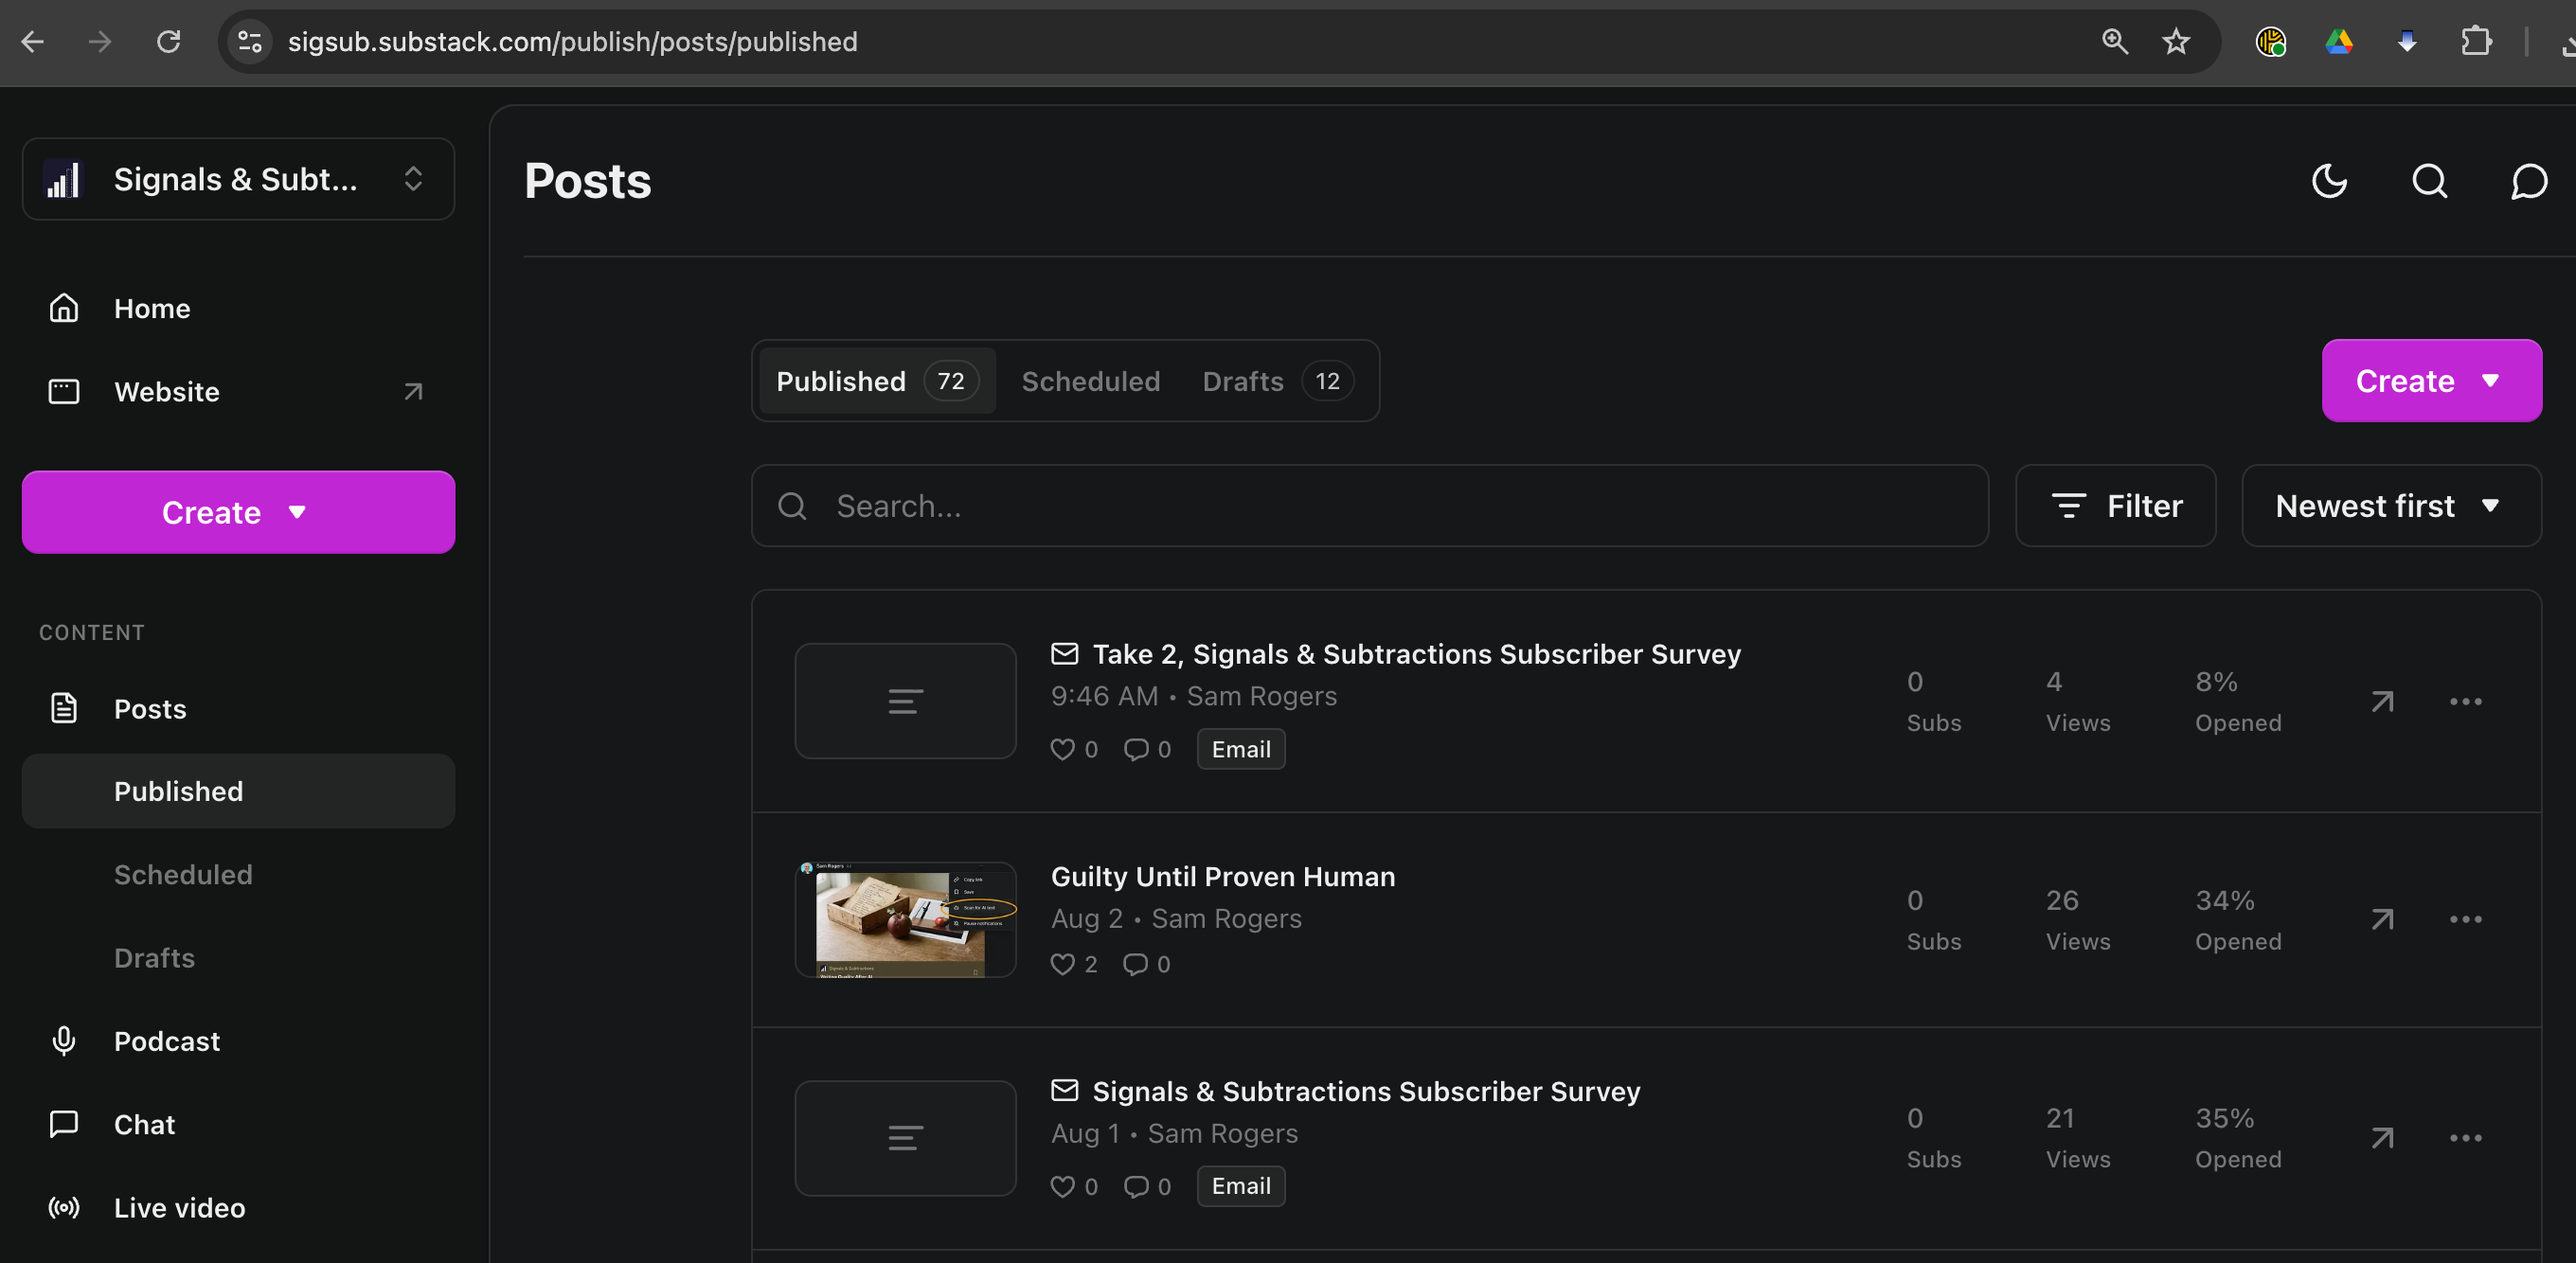Open Podcast in sidebar
This screenshot has height=1263, width=2576.
(x=238, y=1041)
